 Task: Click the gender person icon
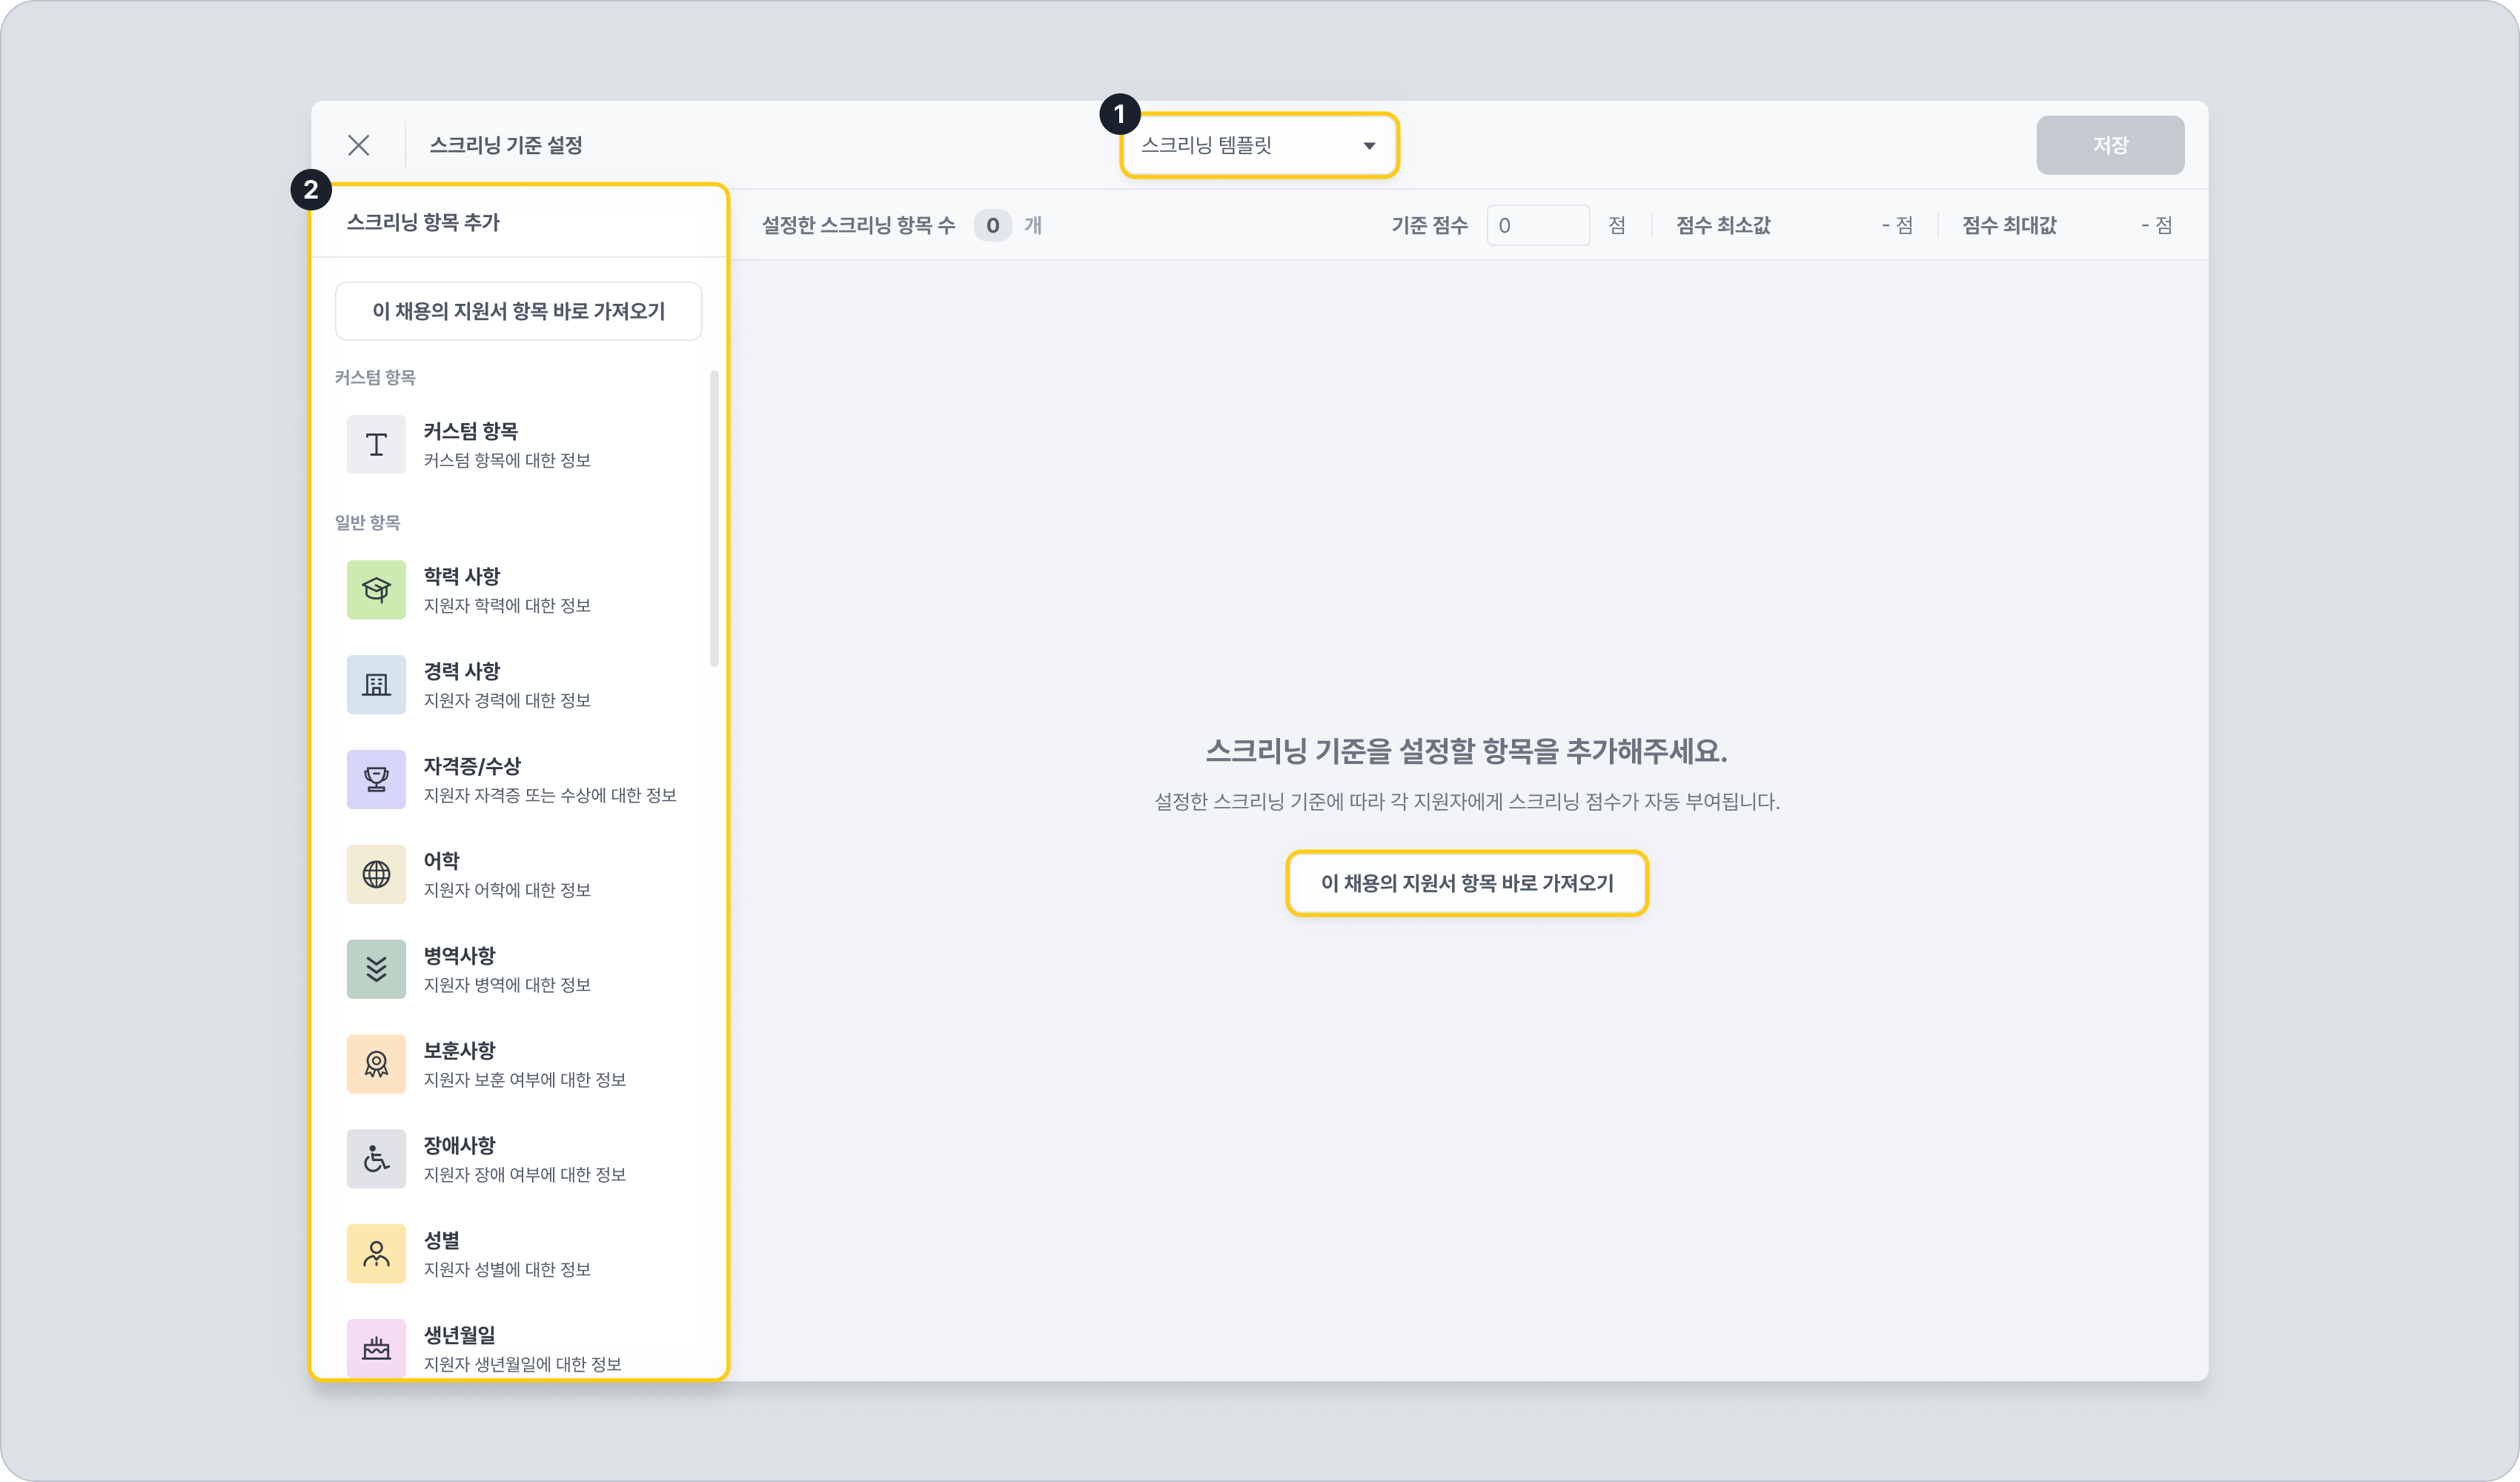click(376, 1254)
